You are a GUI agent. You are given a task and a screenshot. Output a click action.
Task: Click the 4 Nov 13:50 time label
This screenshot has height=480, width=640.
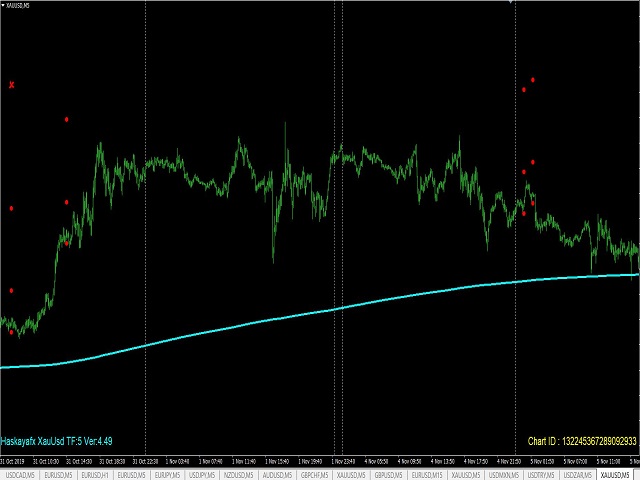click(443, 462)
